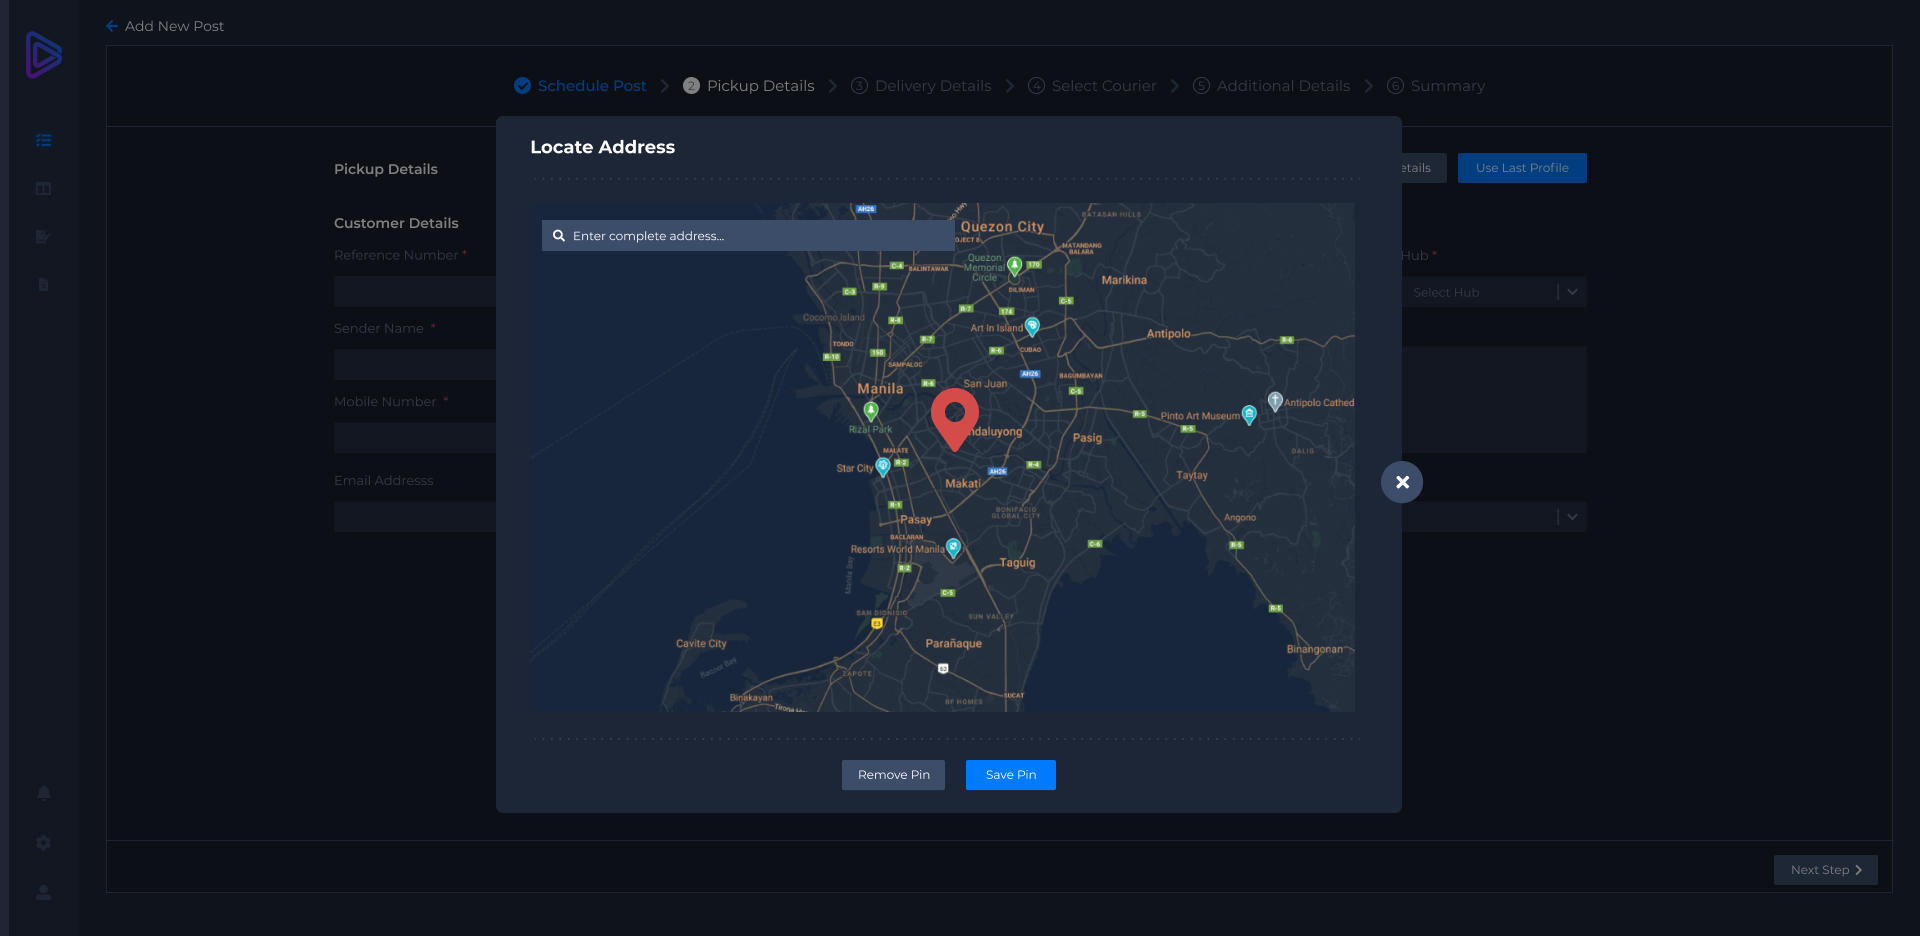Click Art In Island map marker
1920x936 pixels.
point(1032,326)
